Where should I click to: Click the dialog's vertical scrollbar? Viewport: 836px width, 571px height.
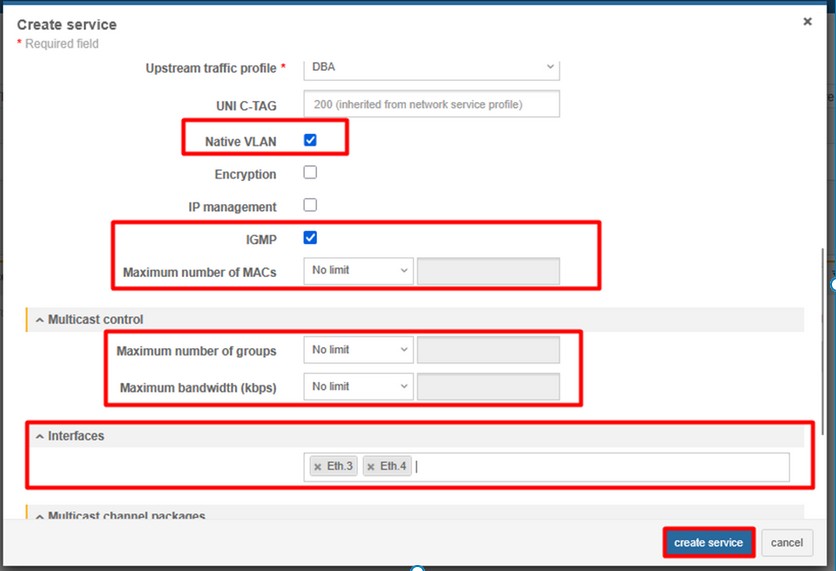tap(823, 340)
